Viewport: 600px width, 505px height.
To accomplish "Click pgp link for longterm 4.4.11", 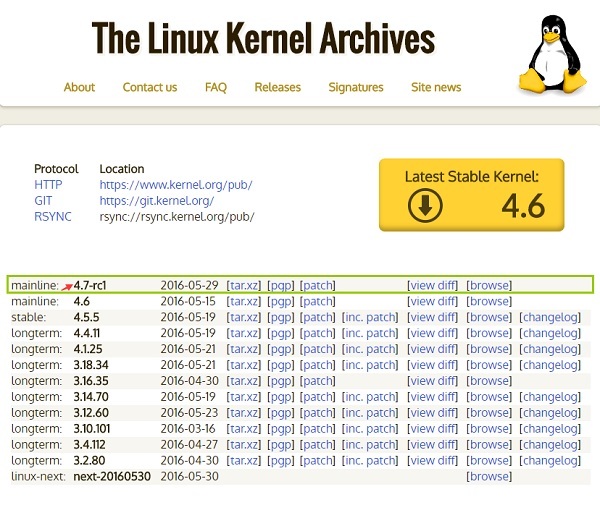I will tap(281, 333).
